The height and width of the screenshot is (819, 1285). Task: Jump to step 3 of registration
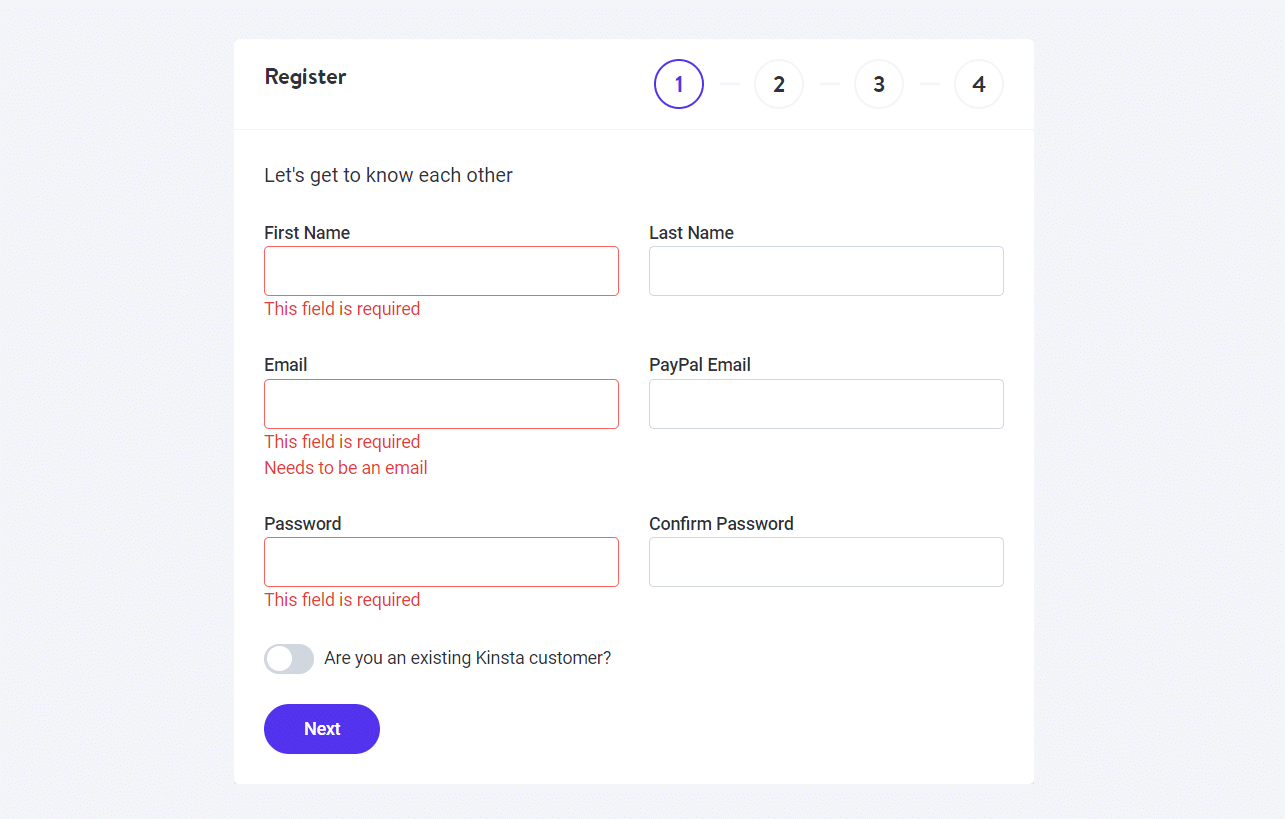878,84
